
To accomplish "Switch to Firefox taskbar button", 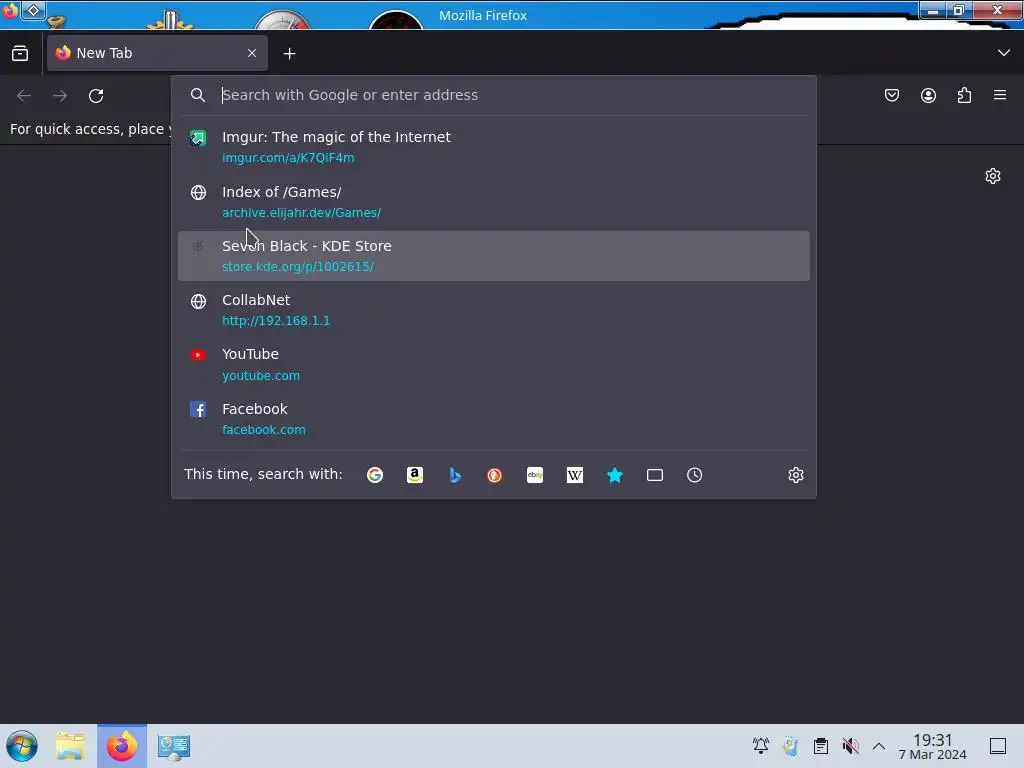I will [122, 746].
